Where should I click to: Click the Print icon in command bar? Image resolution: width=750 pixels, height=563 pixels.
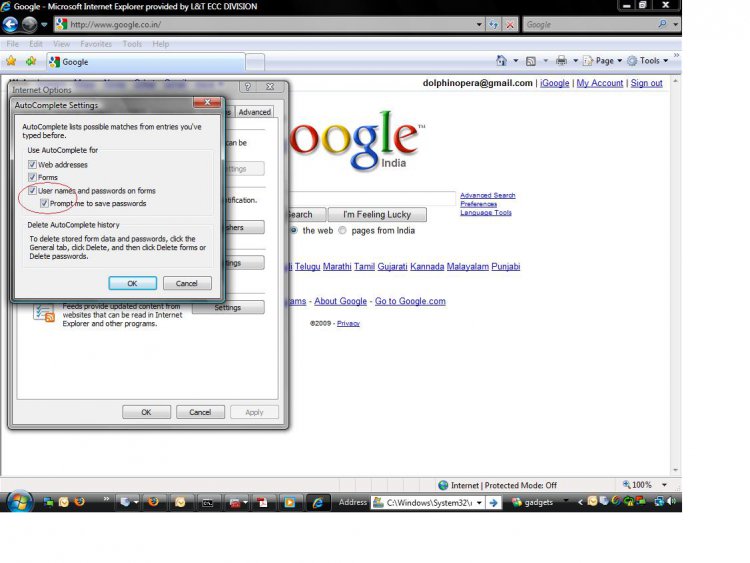tap(562, 61)
